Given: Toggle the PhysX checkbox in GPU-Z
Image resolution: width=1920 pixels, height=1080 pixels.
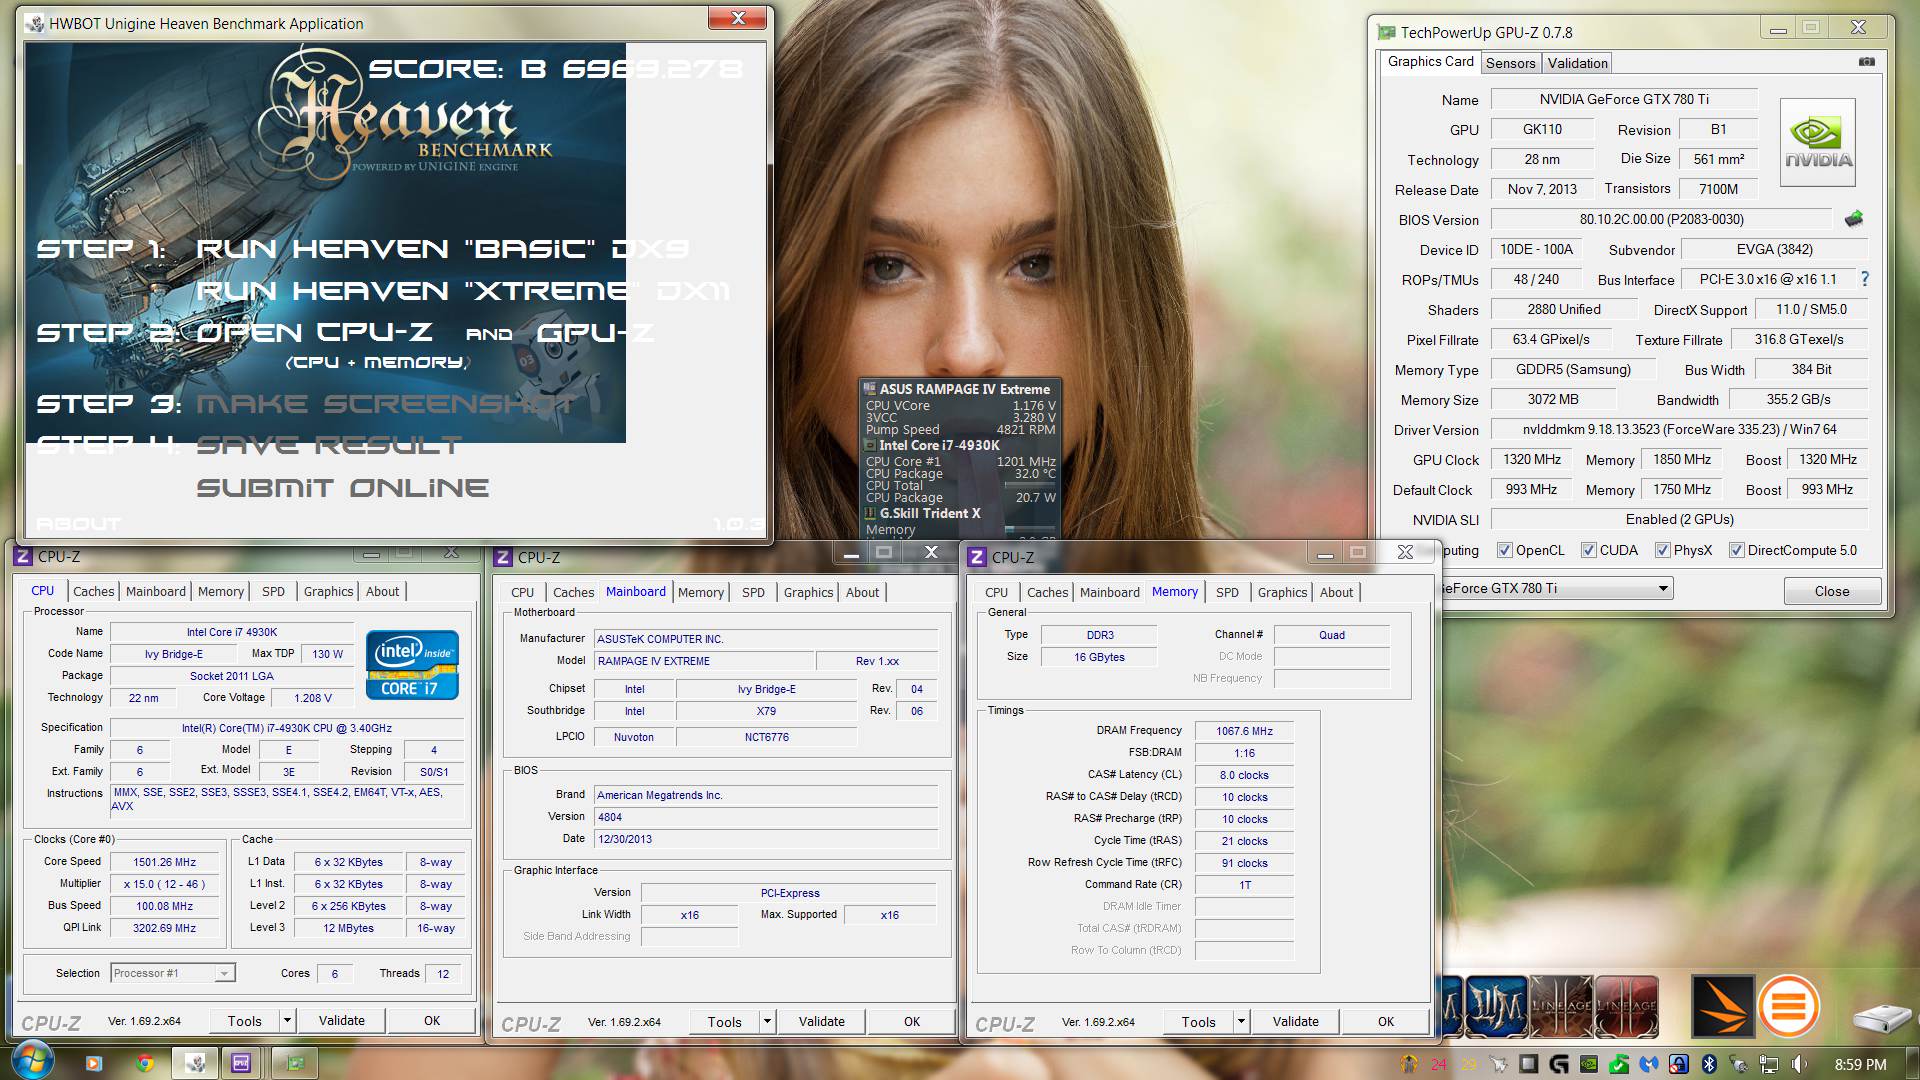Looking at the screenshot, I should click(1662, 550).
